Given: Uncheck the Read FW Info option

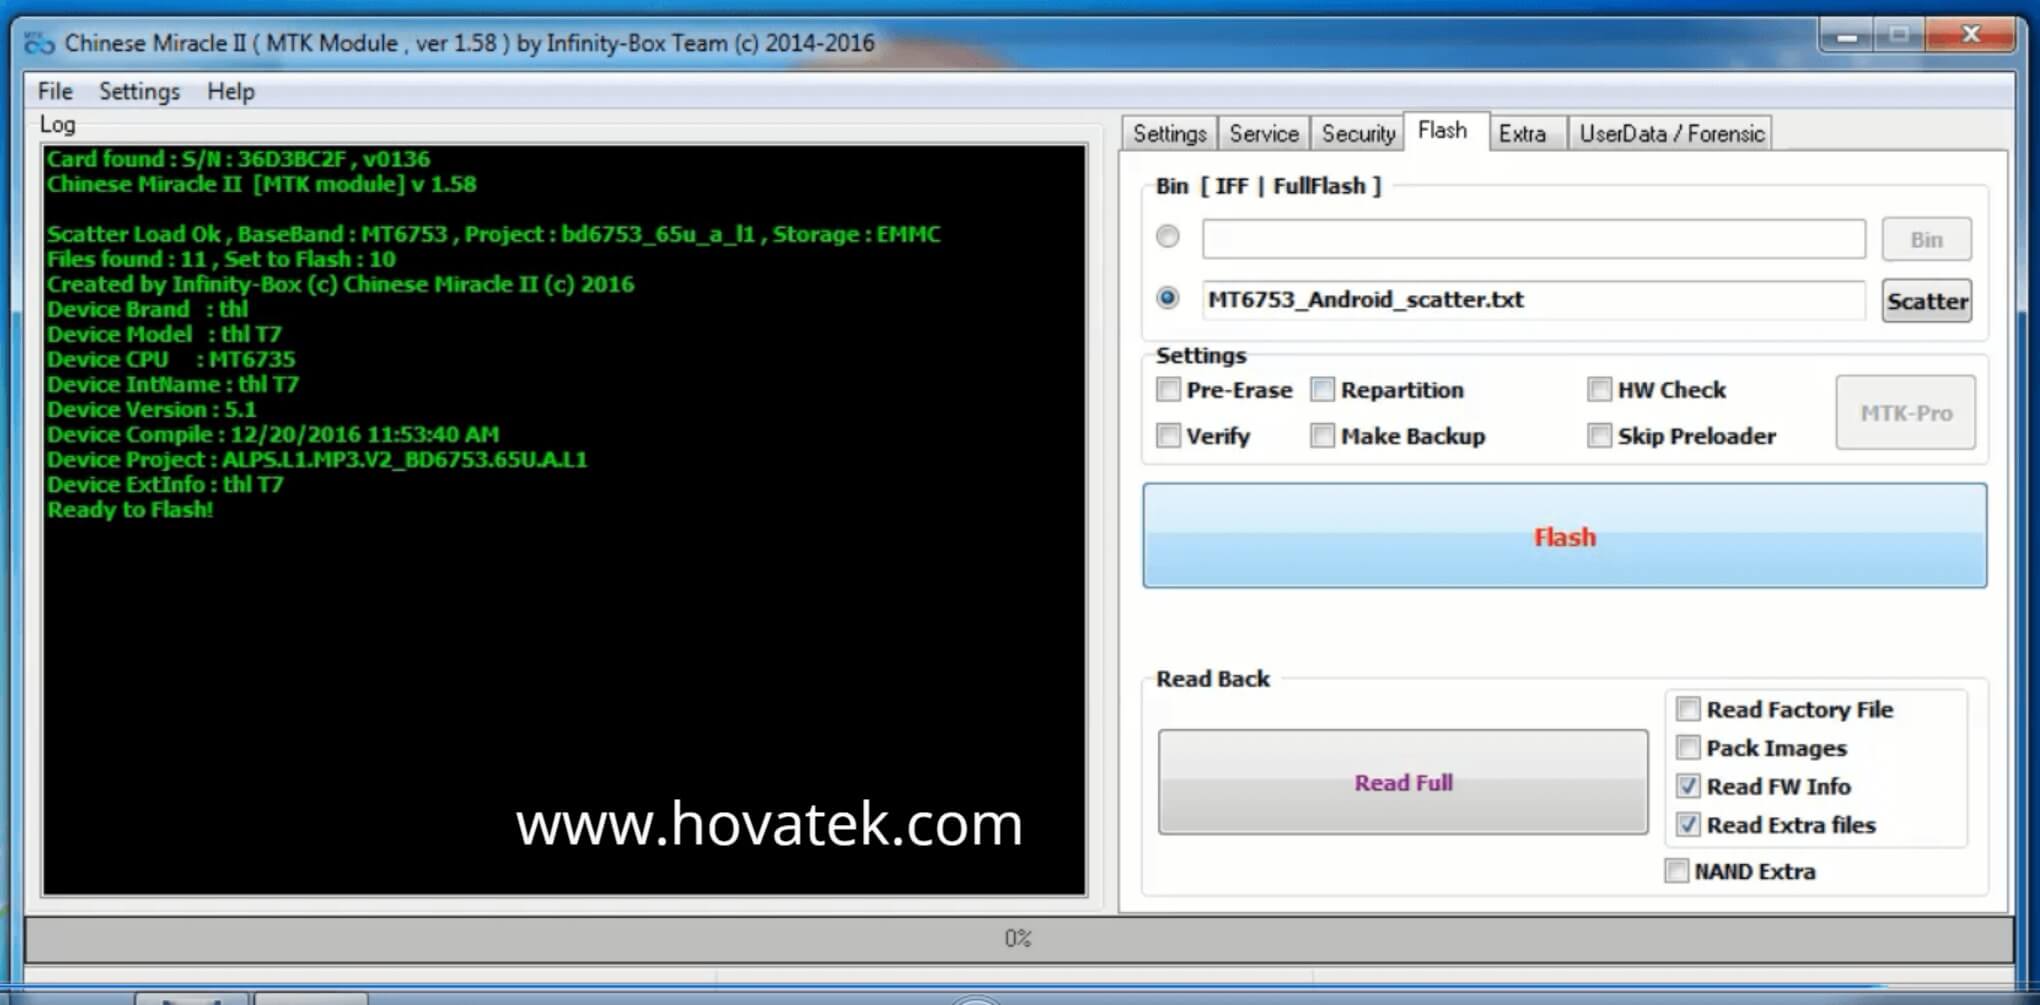Looking at the screenshot, I should tap(1688, 786).
